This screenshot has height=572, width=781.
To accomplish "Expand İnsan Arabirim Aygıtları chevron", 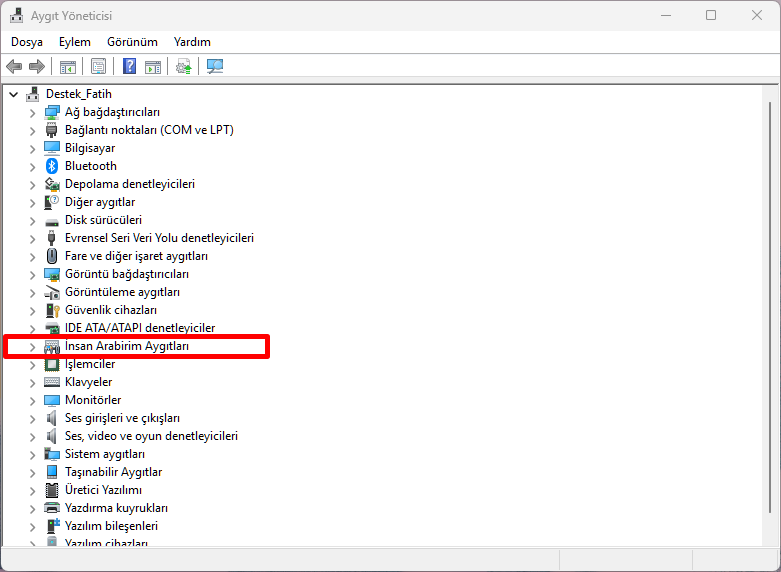I will (32, 347).
